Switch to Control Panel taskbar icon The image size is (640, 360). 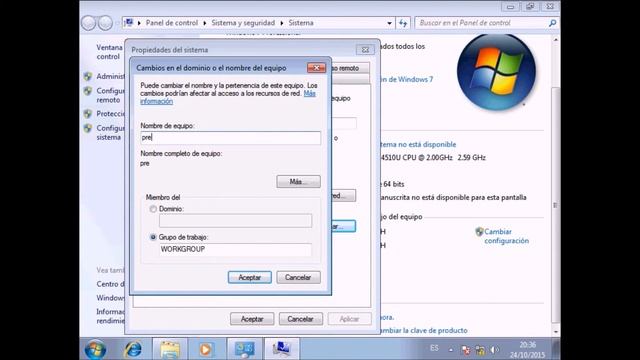pyautogui.click(x=244, y=350)
